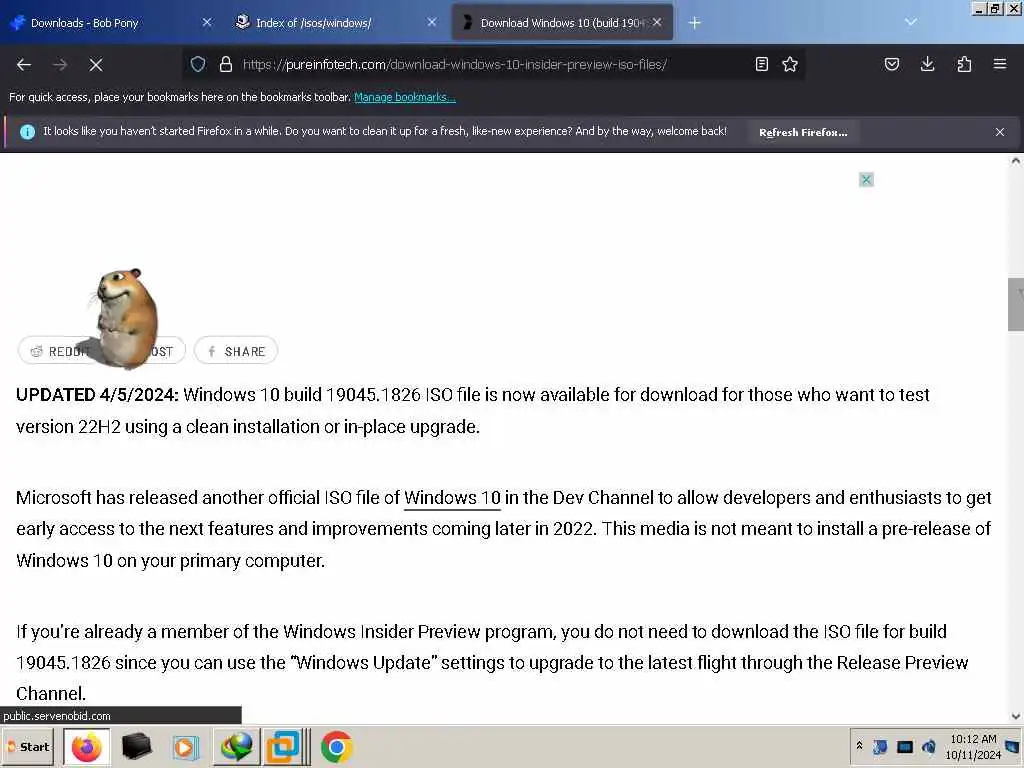Click the Refresh Firefox button
Image resolution: width=1024 pixels, height=768 pixels.
(803, 132)
